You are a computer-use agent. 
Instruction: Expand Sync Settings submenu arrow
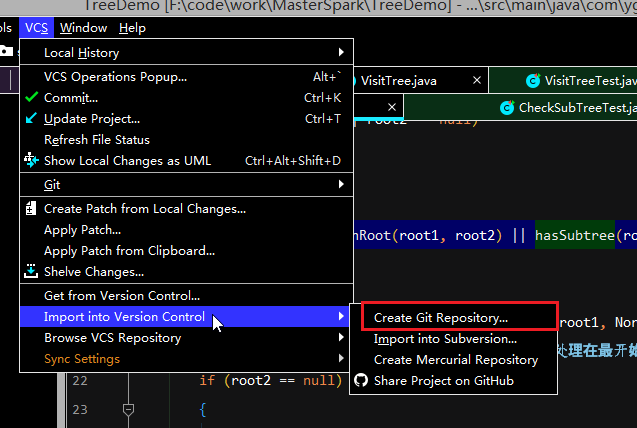pos(341,359)
